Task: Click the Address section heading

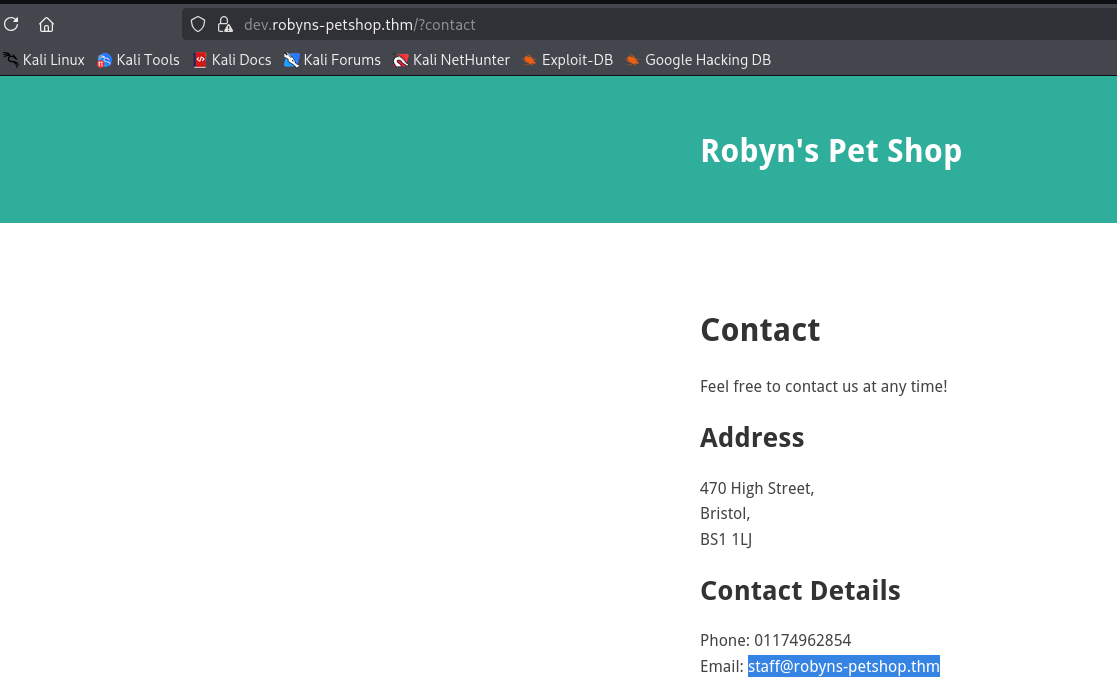Action: (x=752, y=438)
